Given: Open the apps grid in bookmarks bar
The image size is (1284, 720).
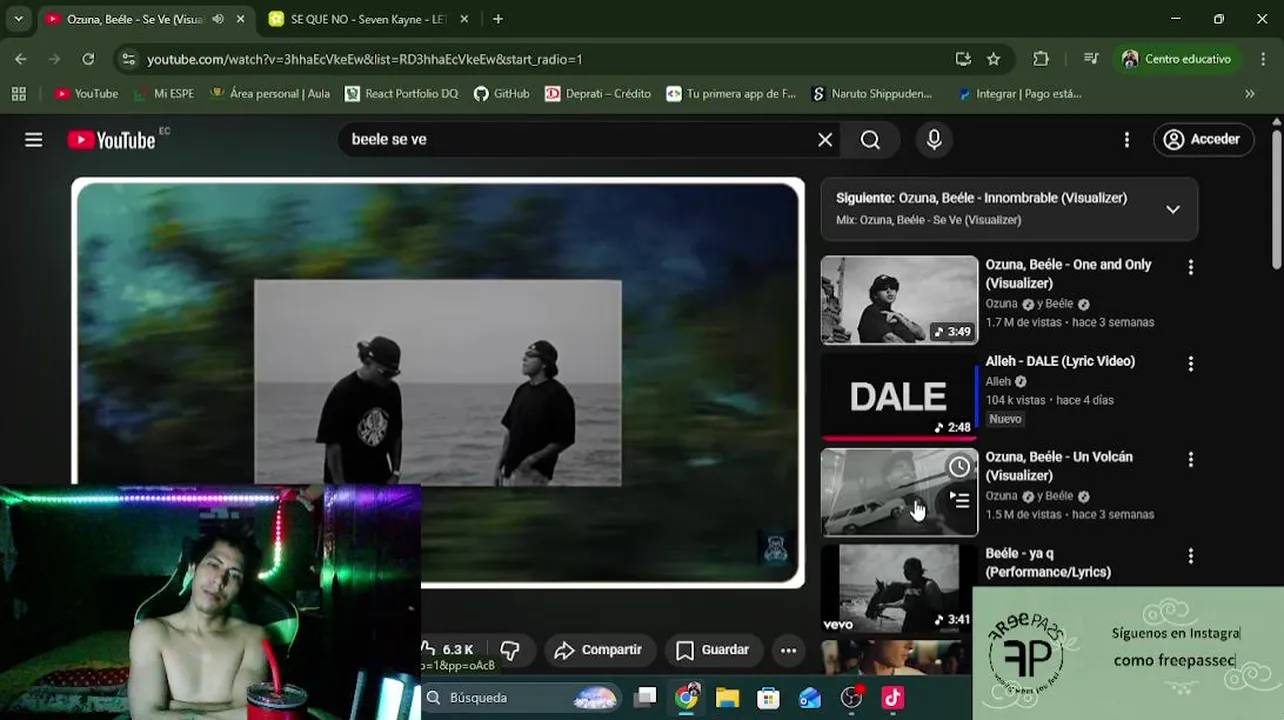Looking at the screenshot, I should tap(18, 94).
